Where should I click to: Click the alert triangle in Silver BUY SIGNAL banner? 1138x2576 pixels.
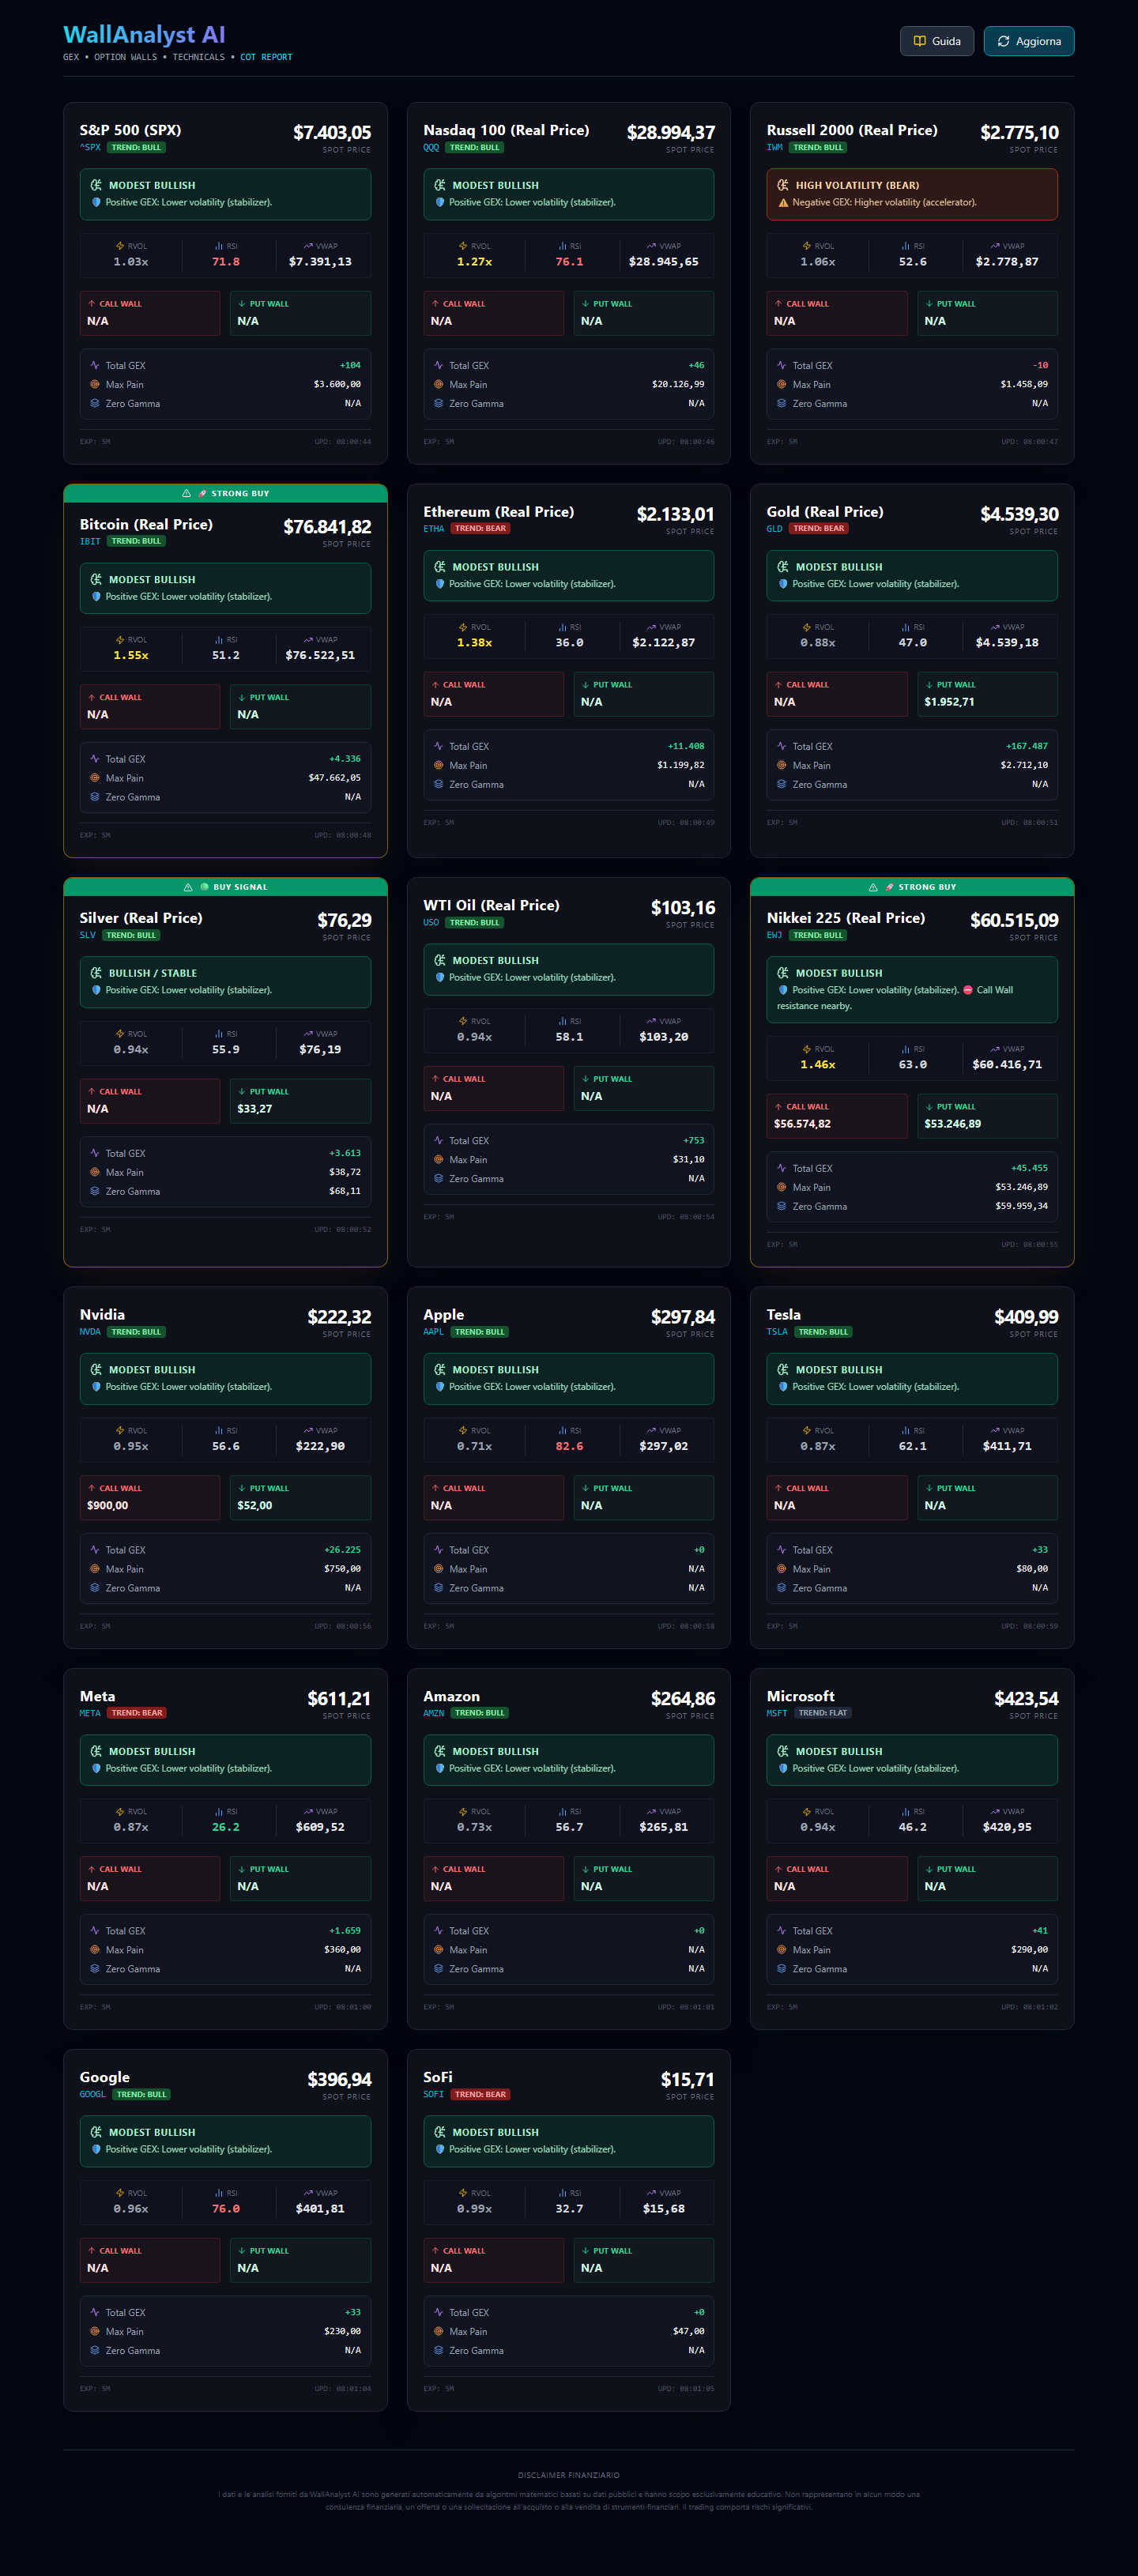[x=187, y=887]
